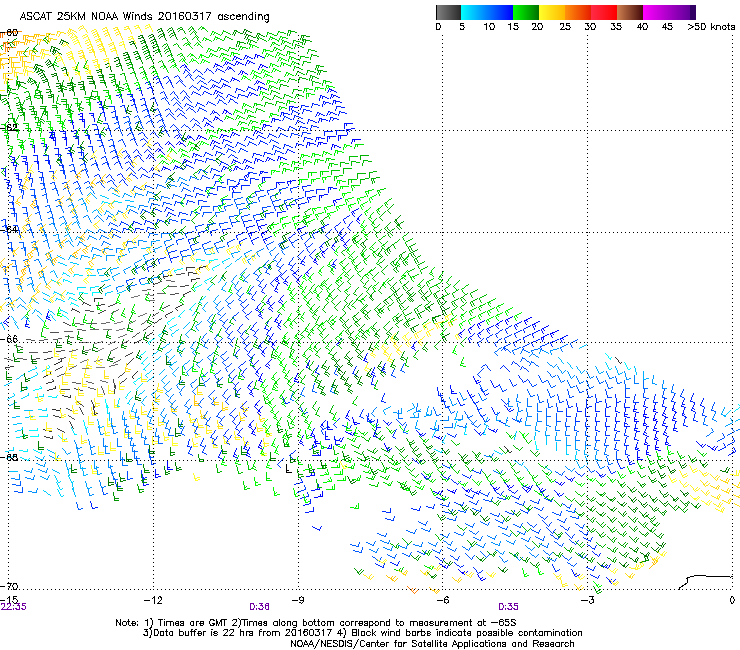Click the NOAA/NESDIS credit line

point(432,644)
